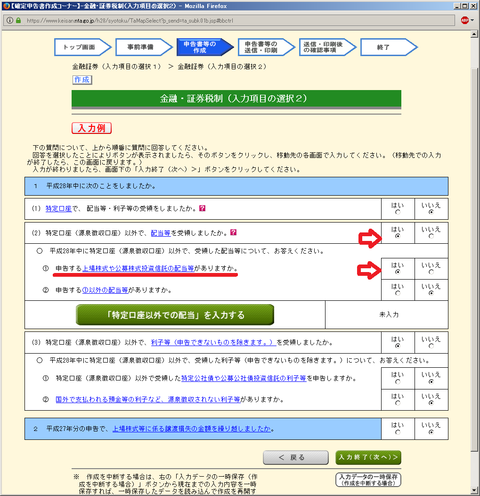Select はい for question 2 平成27年分
Screen dimensions: 480x496
click(x=397, y=432)
